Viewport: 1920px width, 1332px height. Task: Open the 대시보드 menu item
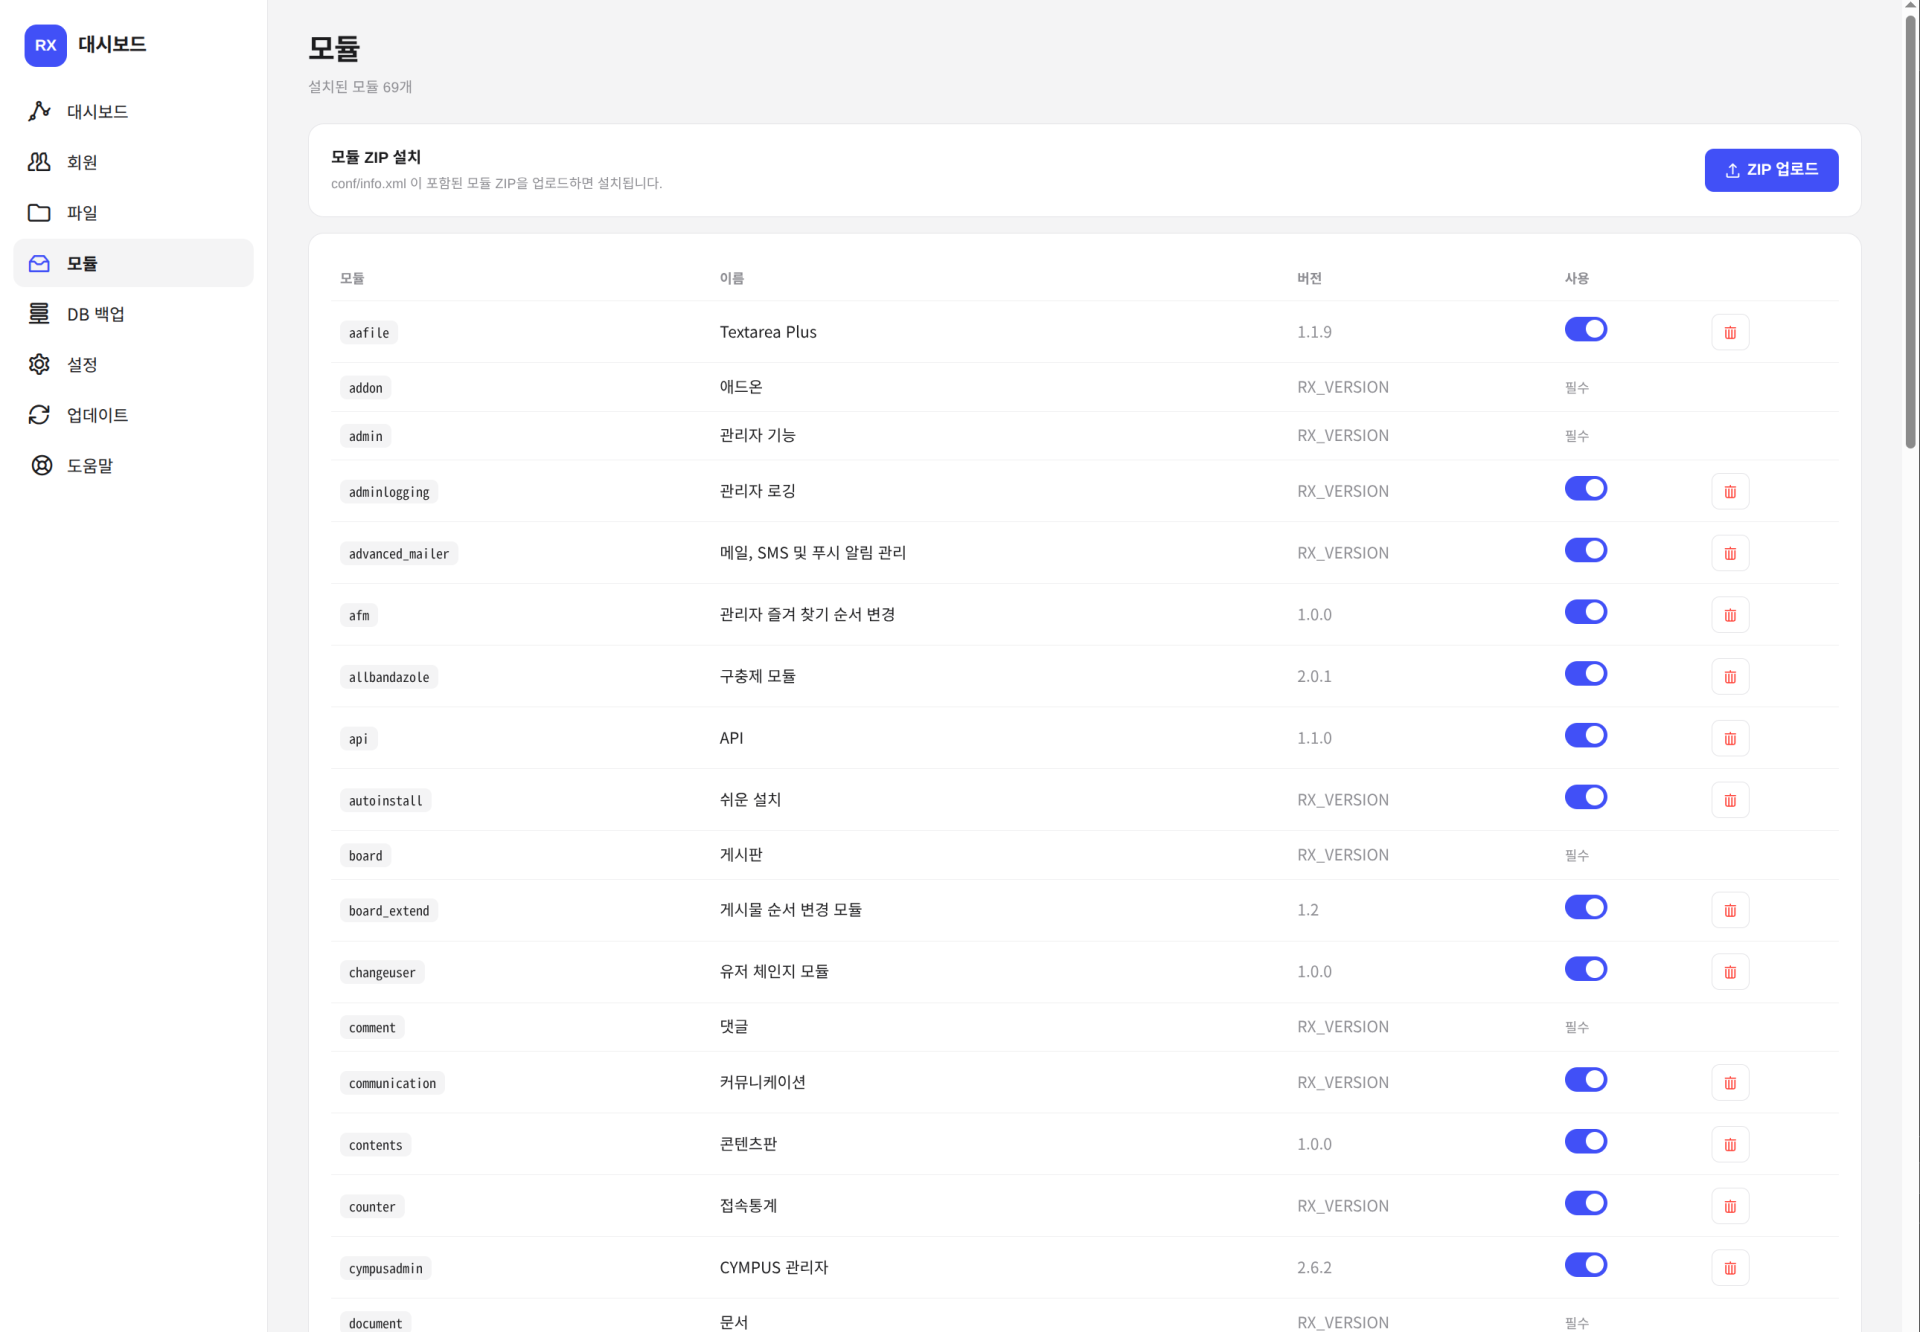tap(133, 111)
